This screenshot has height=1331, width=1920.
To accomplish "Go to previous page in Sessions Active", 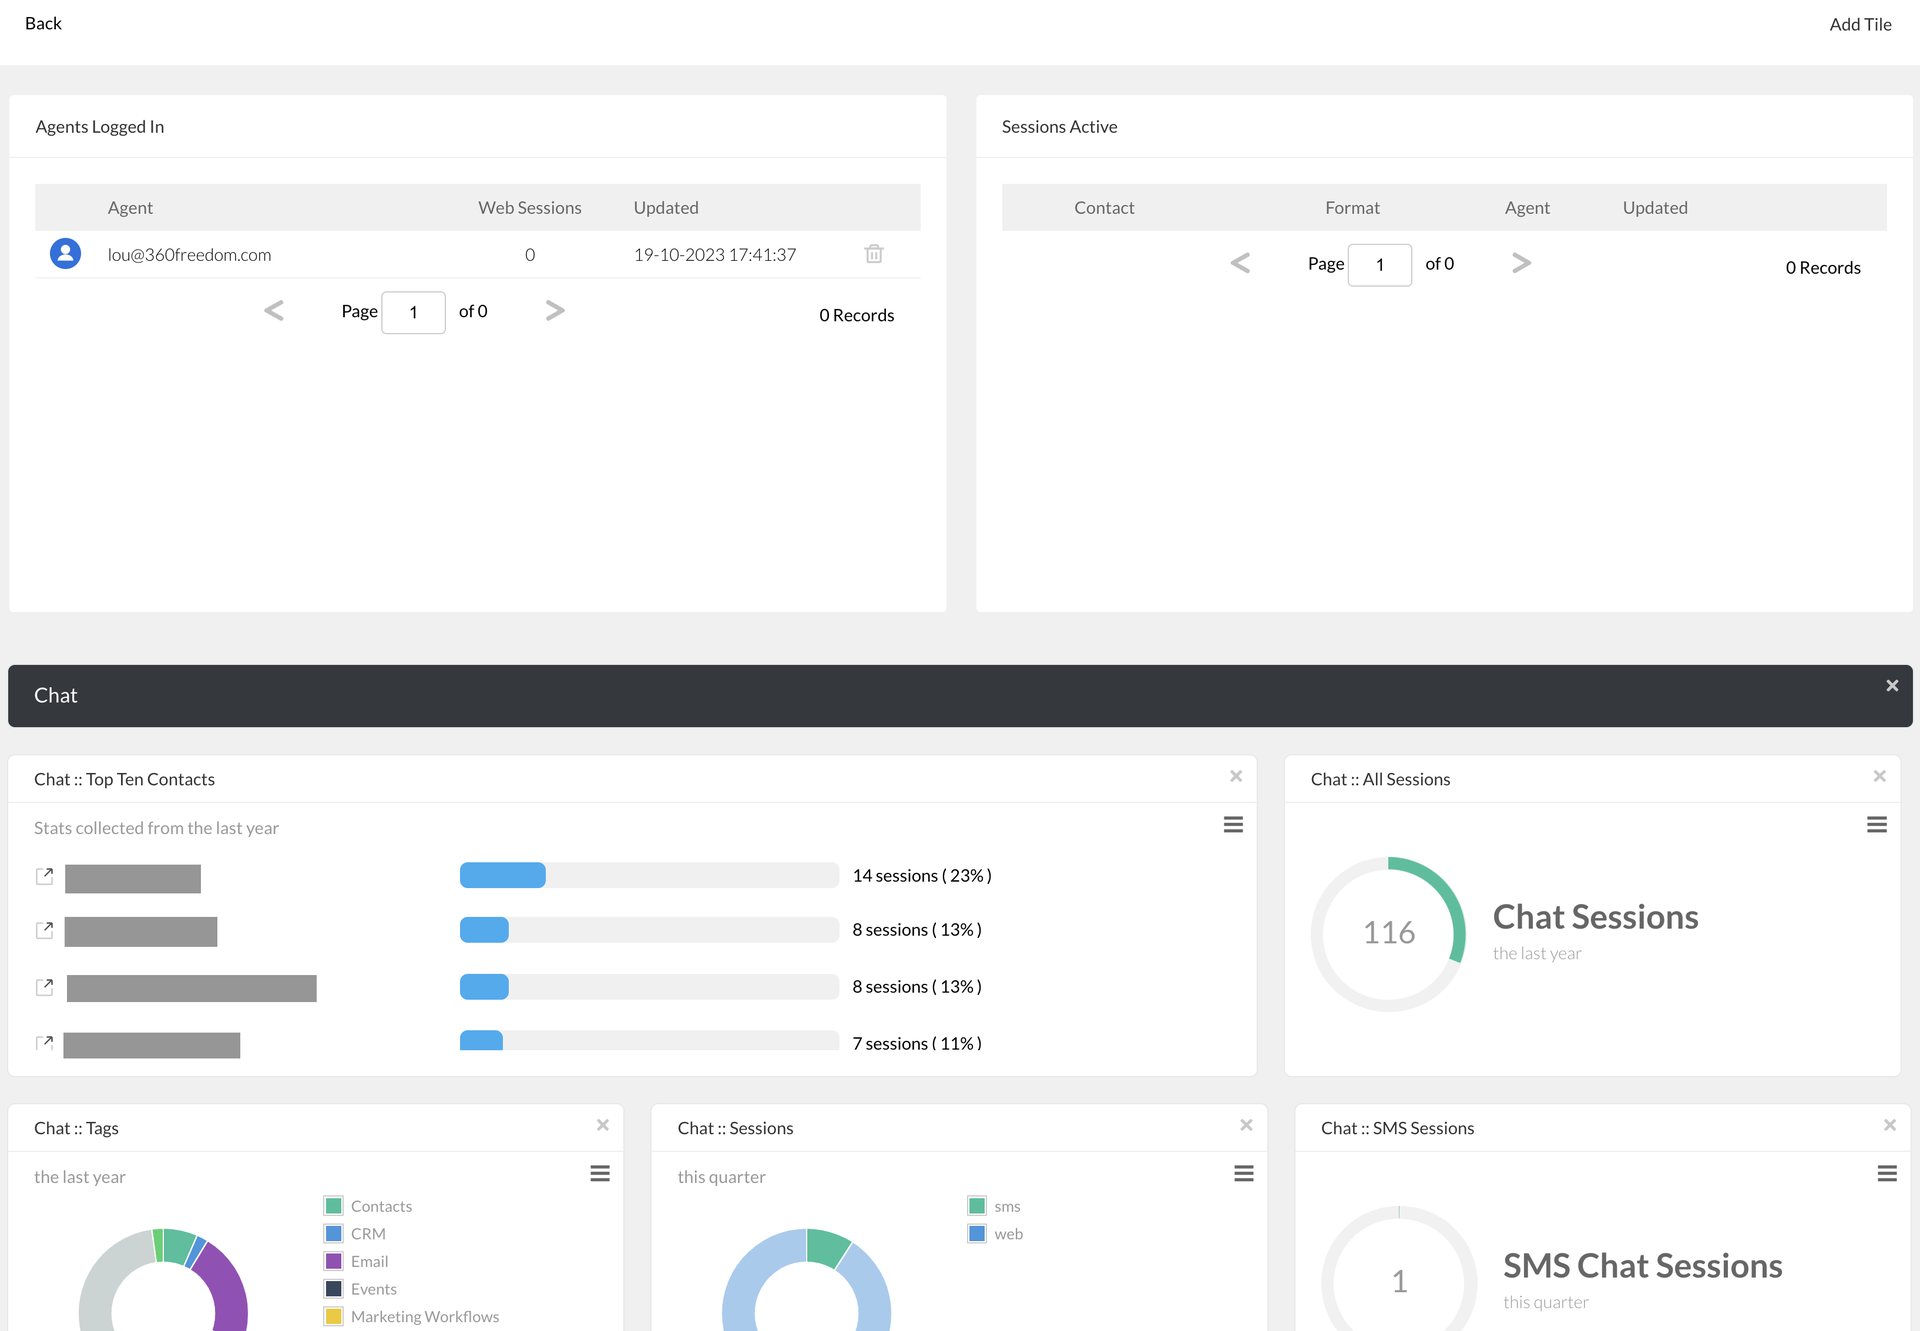I will [1240, 263].
